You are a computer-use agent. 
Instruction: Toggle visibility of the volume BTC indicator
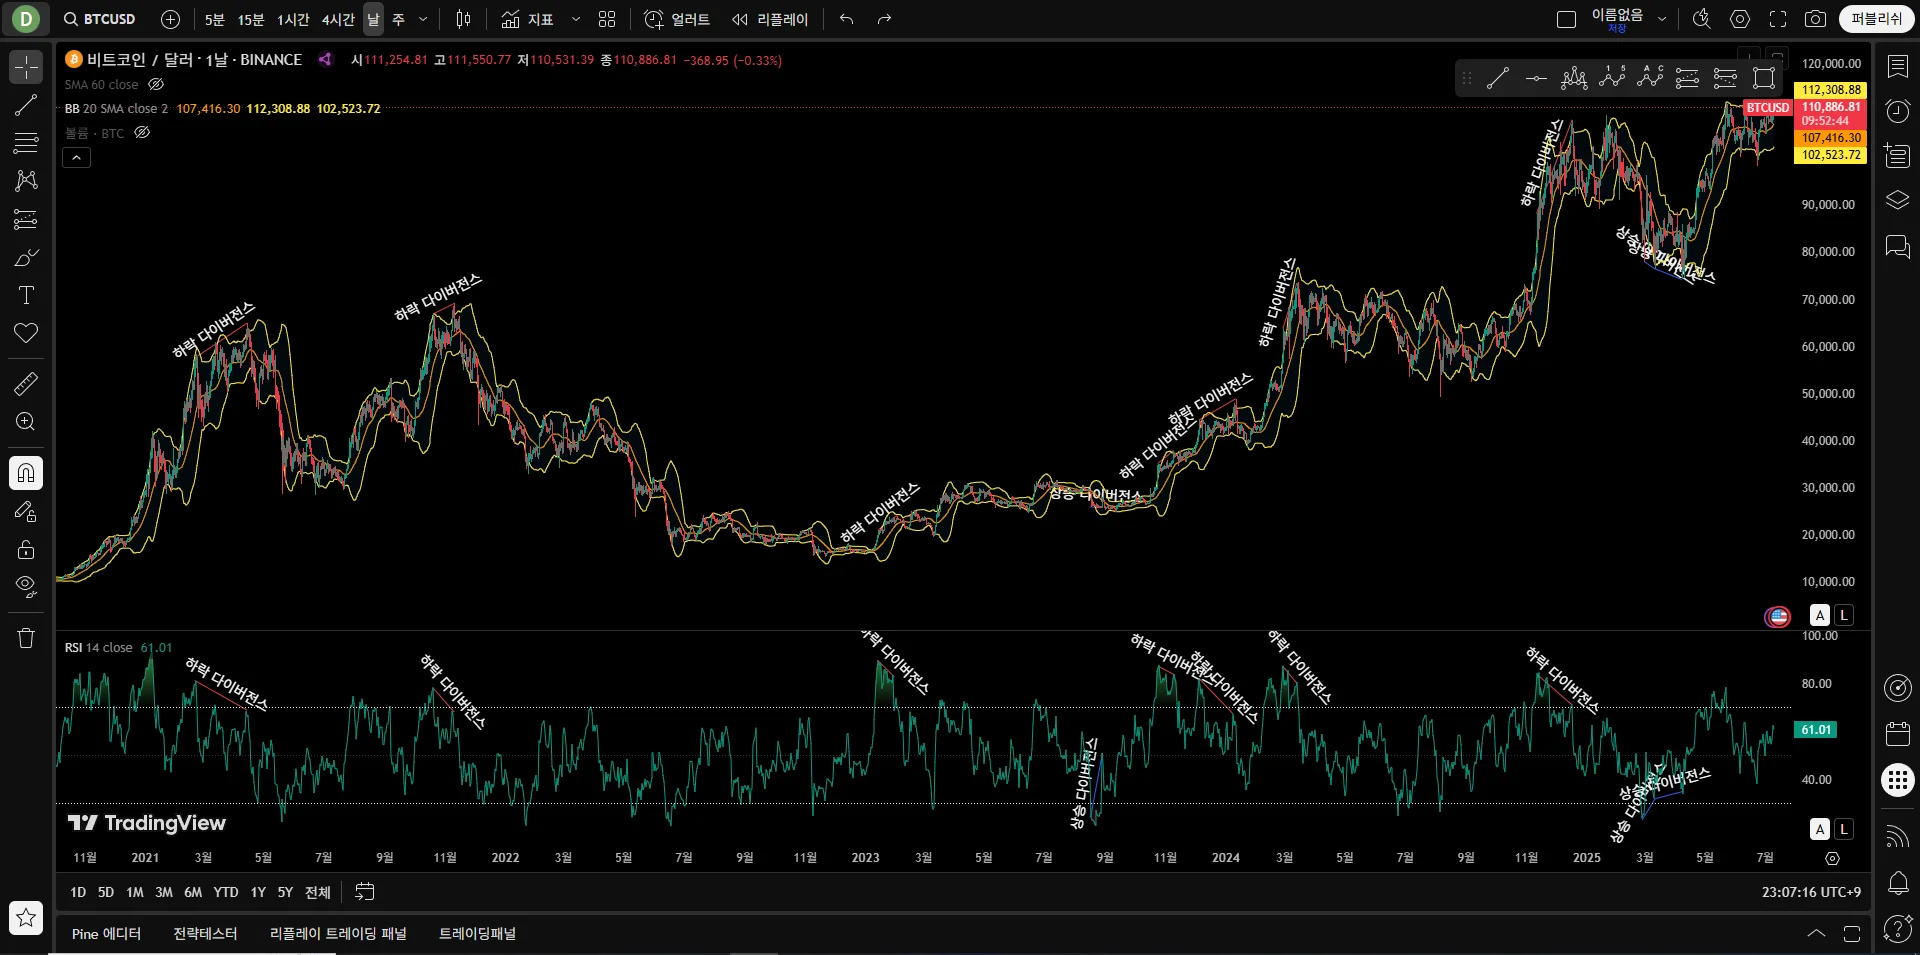coord(142,133)
